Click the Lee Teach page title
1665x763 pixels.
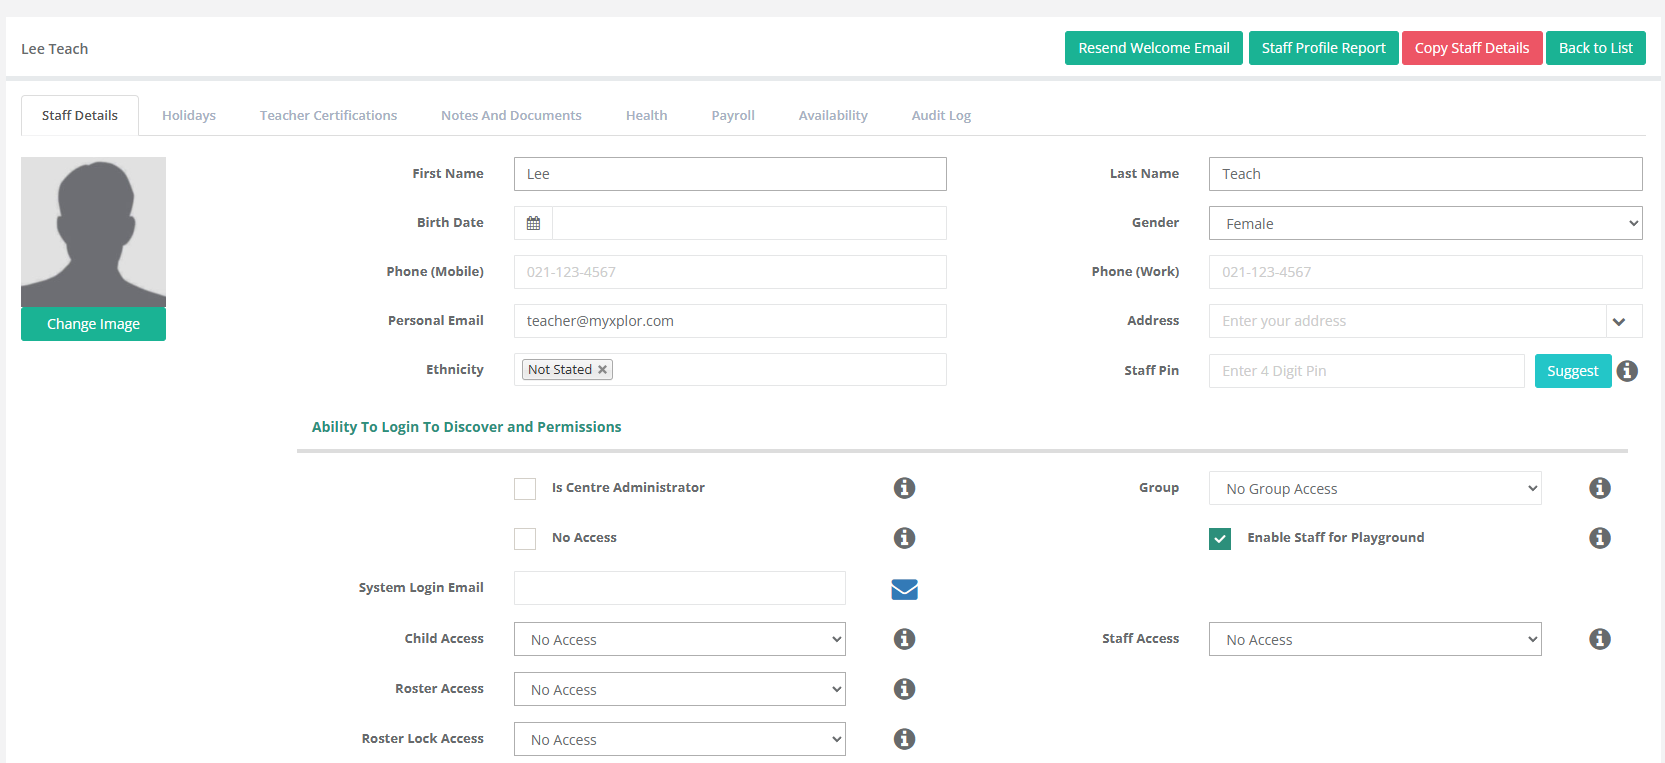[x=55, y=49]
